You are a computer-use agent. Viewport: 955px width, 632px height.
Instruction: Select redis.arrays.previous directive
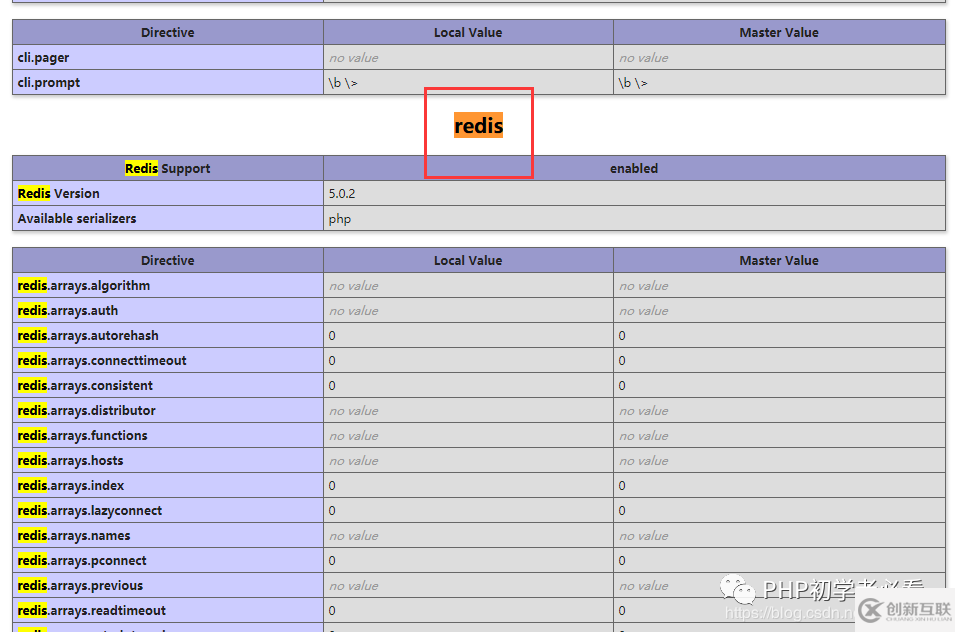pos(167,585)
